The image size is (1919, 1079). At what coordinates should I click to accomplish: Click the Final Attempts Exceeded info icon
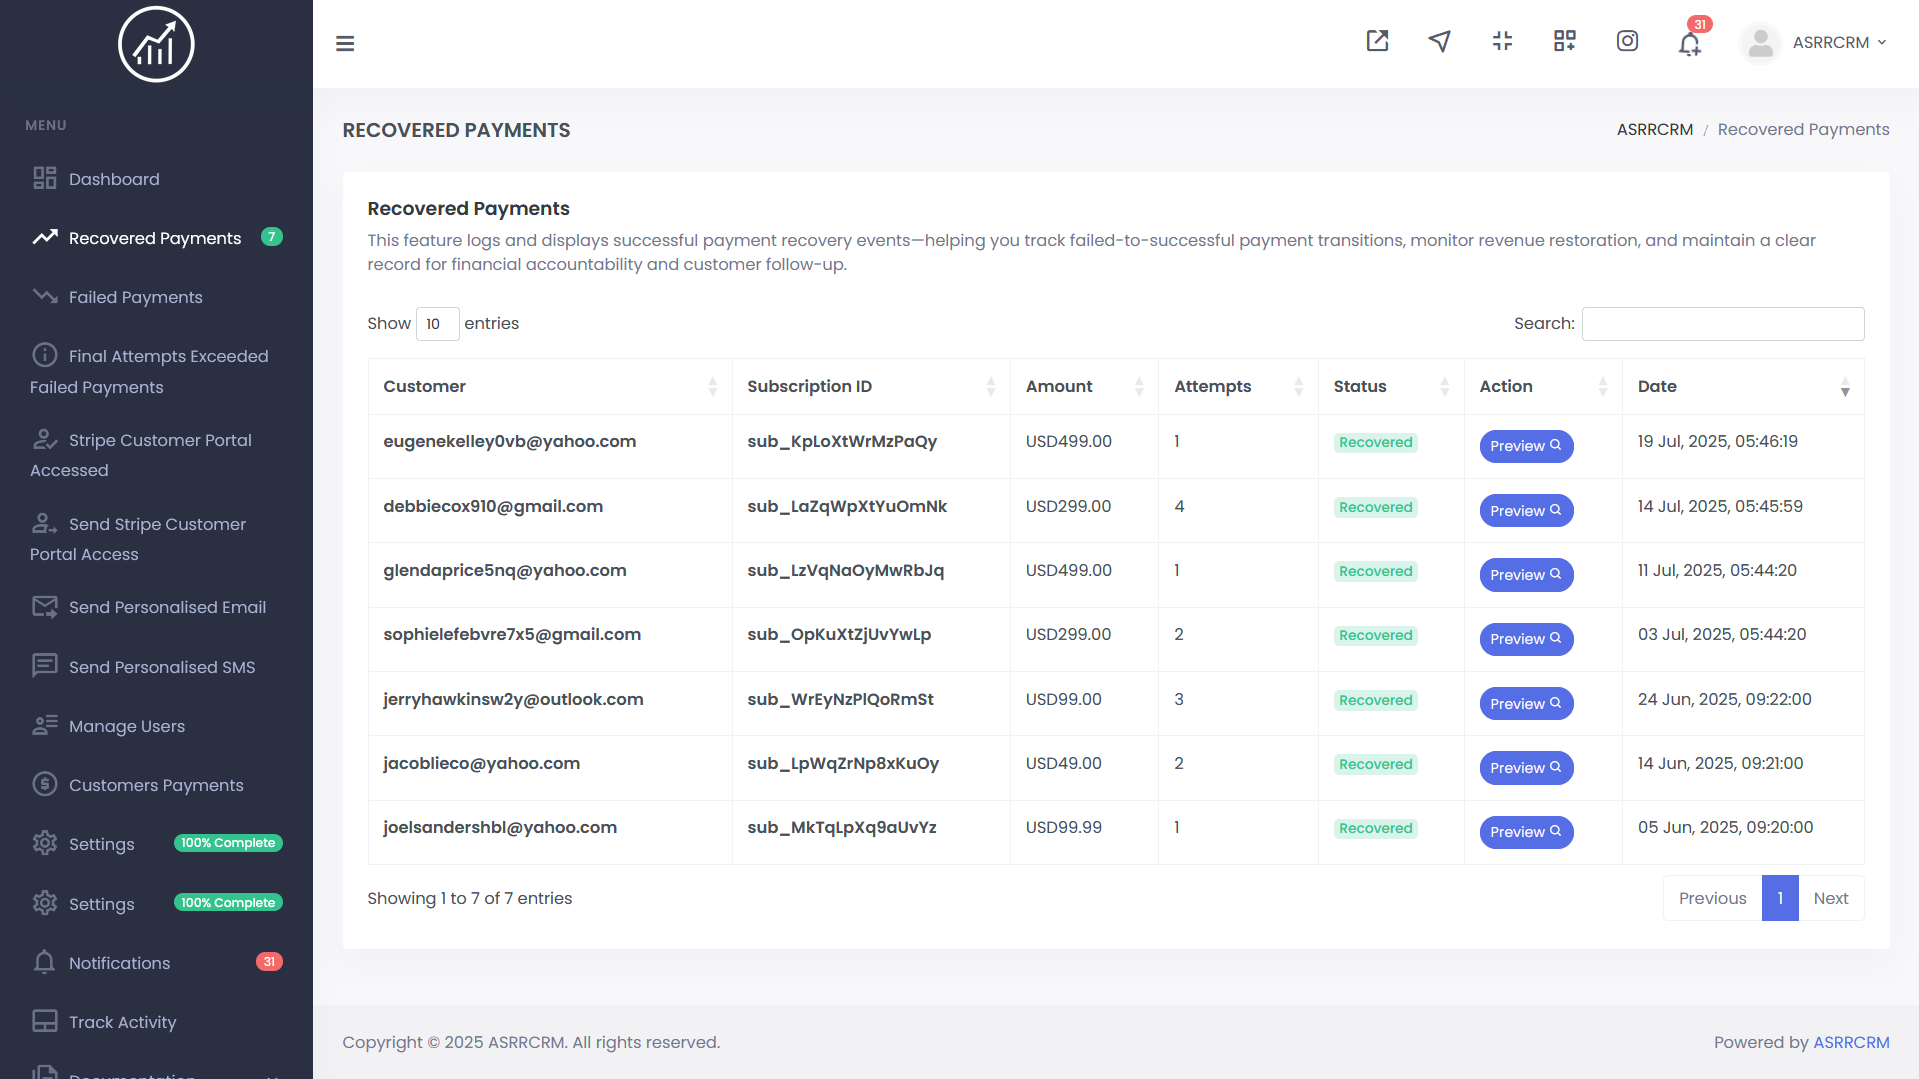click(45, 355)
